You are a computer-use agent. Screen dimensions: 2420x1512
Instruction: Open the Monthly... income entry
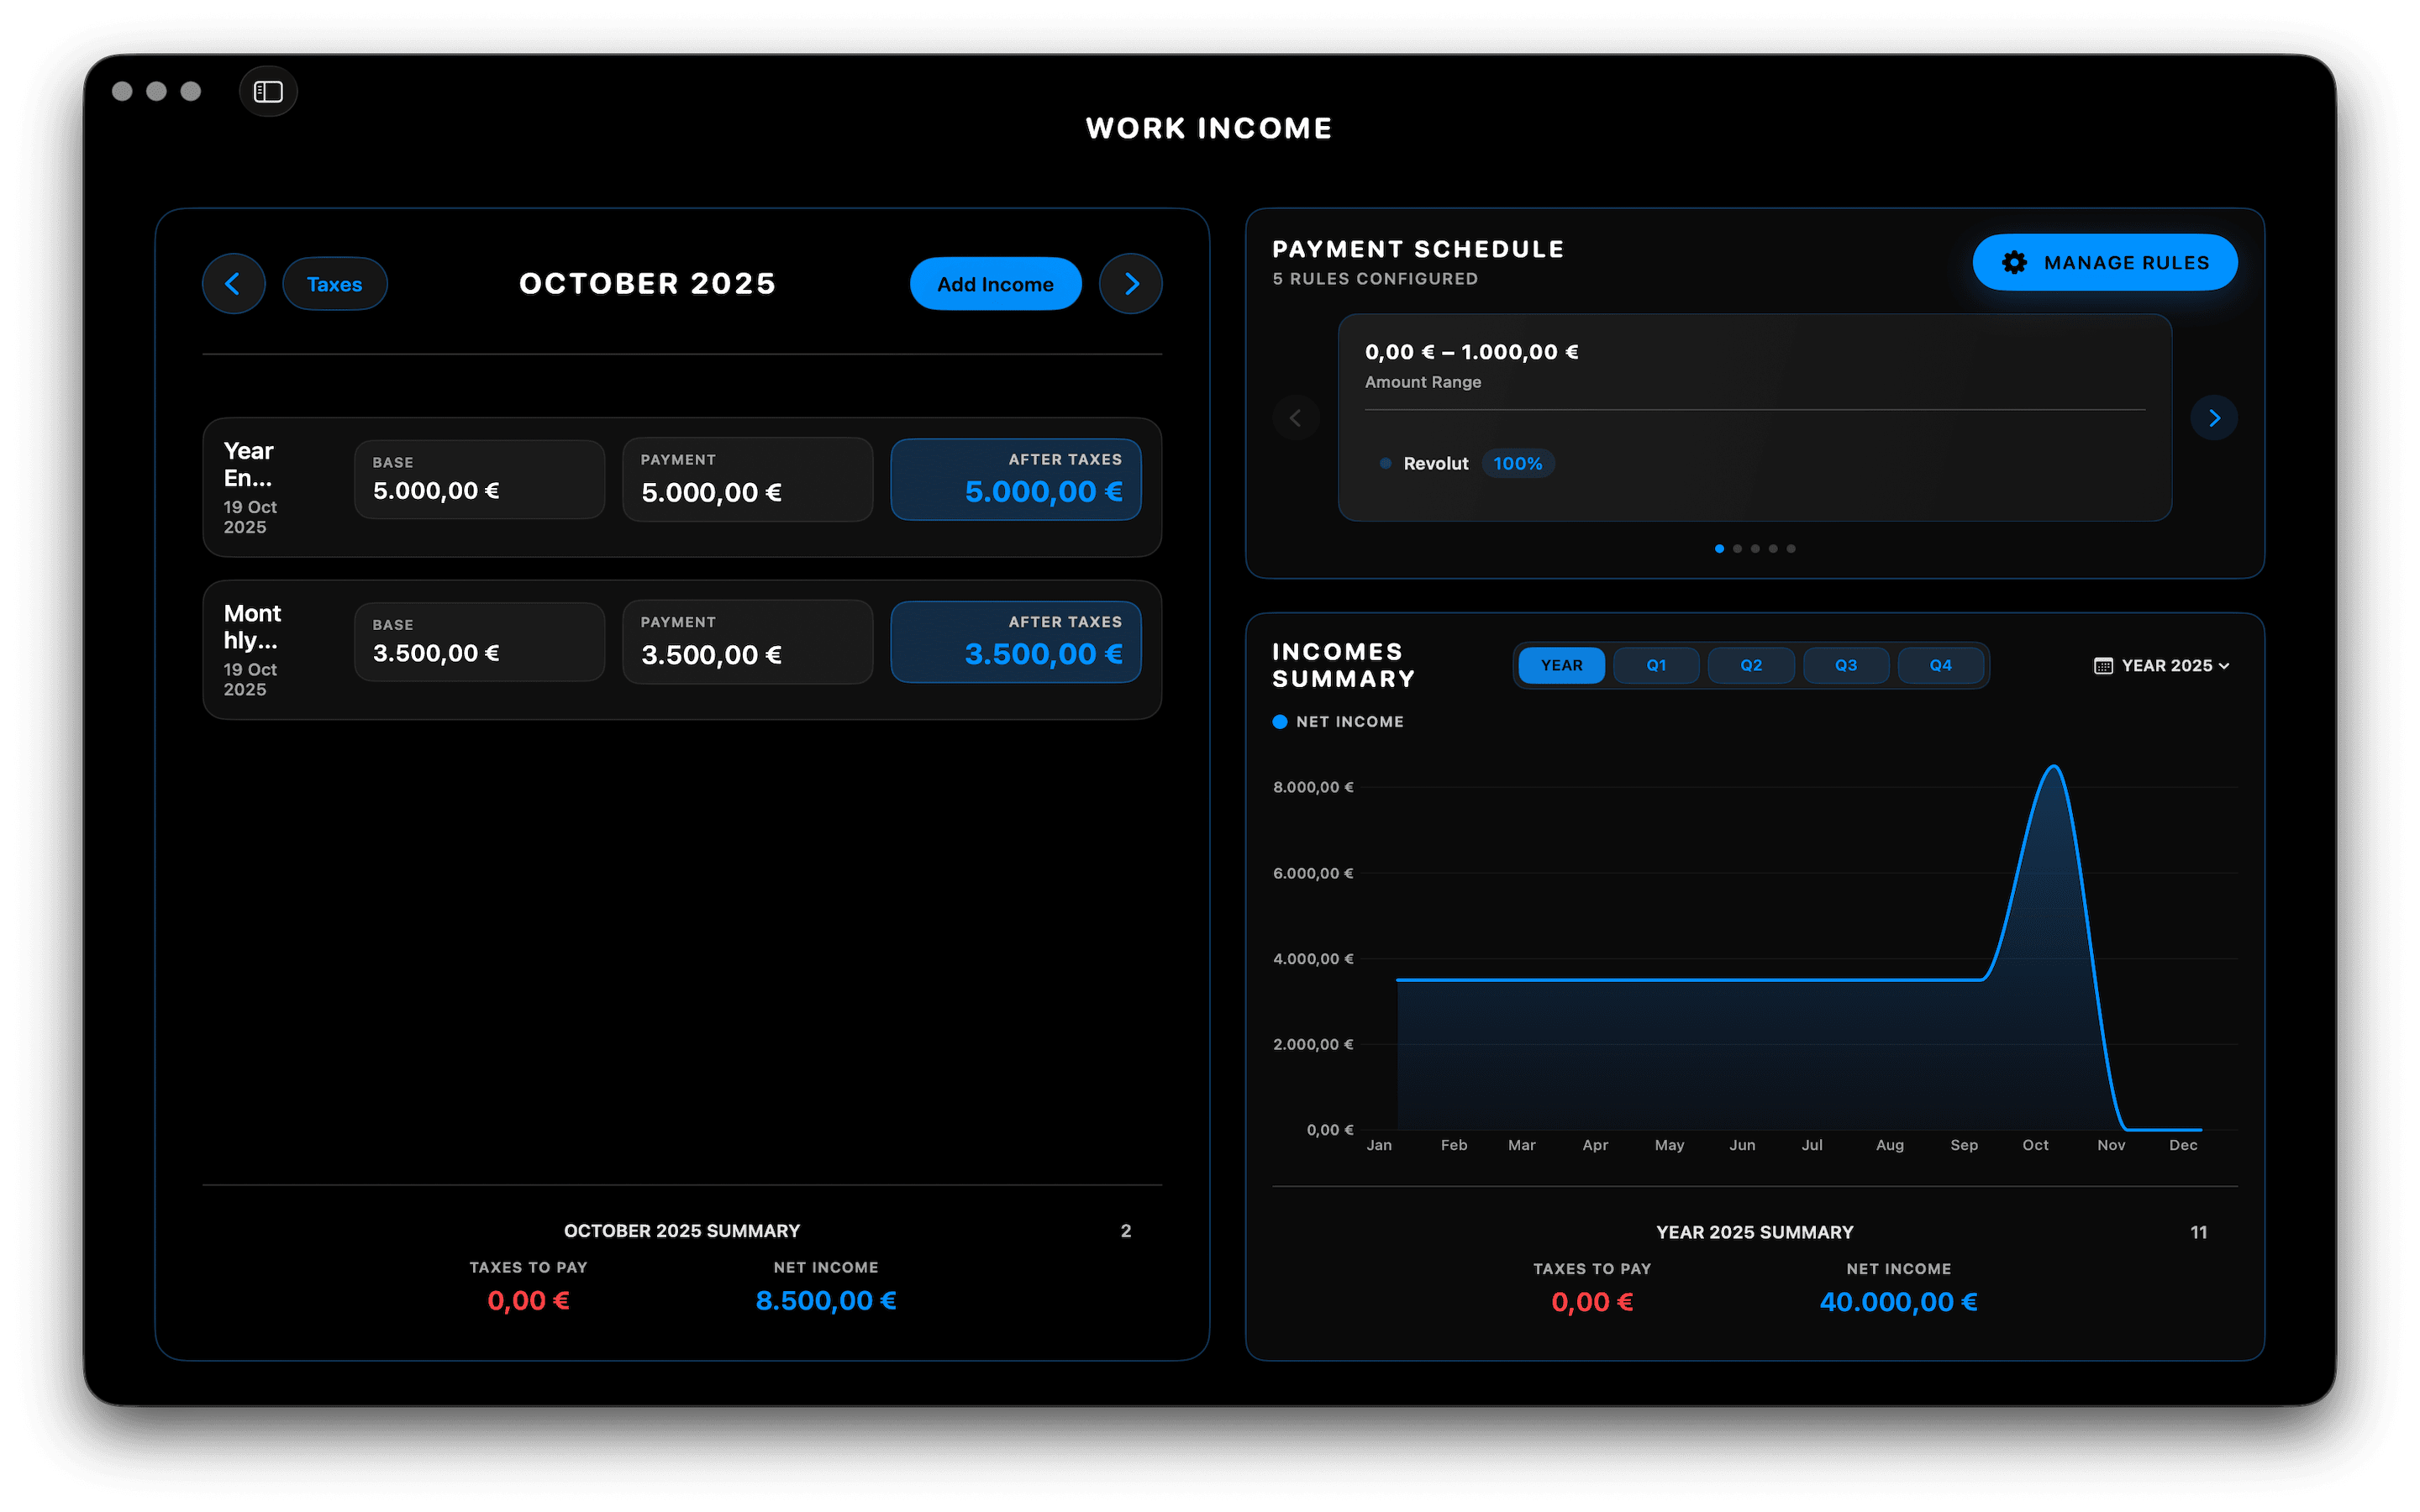point(682,650)
